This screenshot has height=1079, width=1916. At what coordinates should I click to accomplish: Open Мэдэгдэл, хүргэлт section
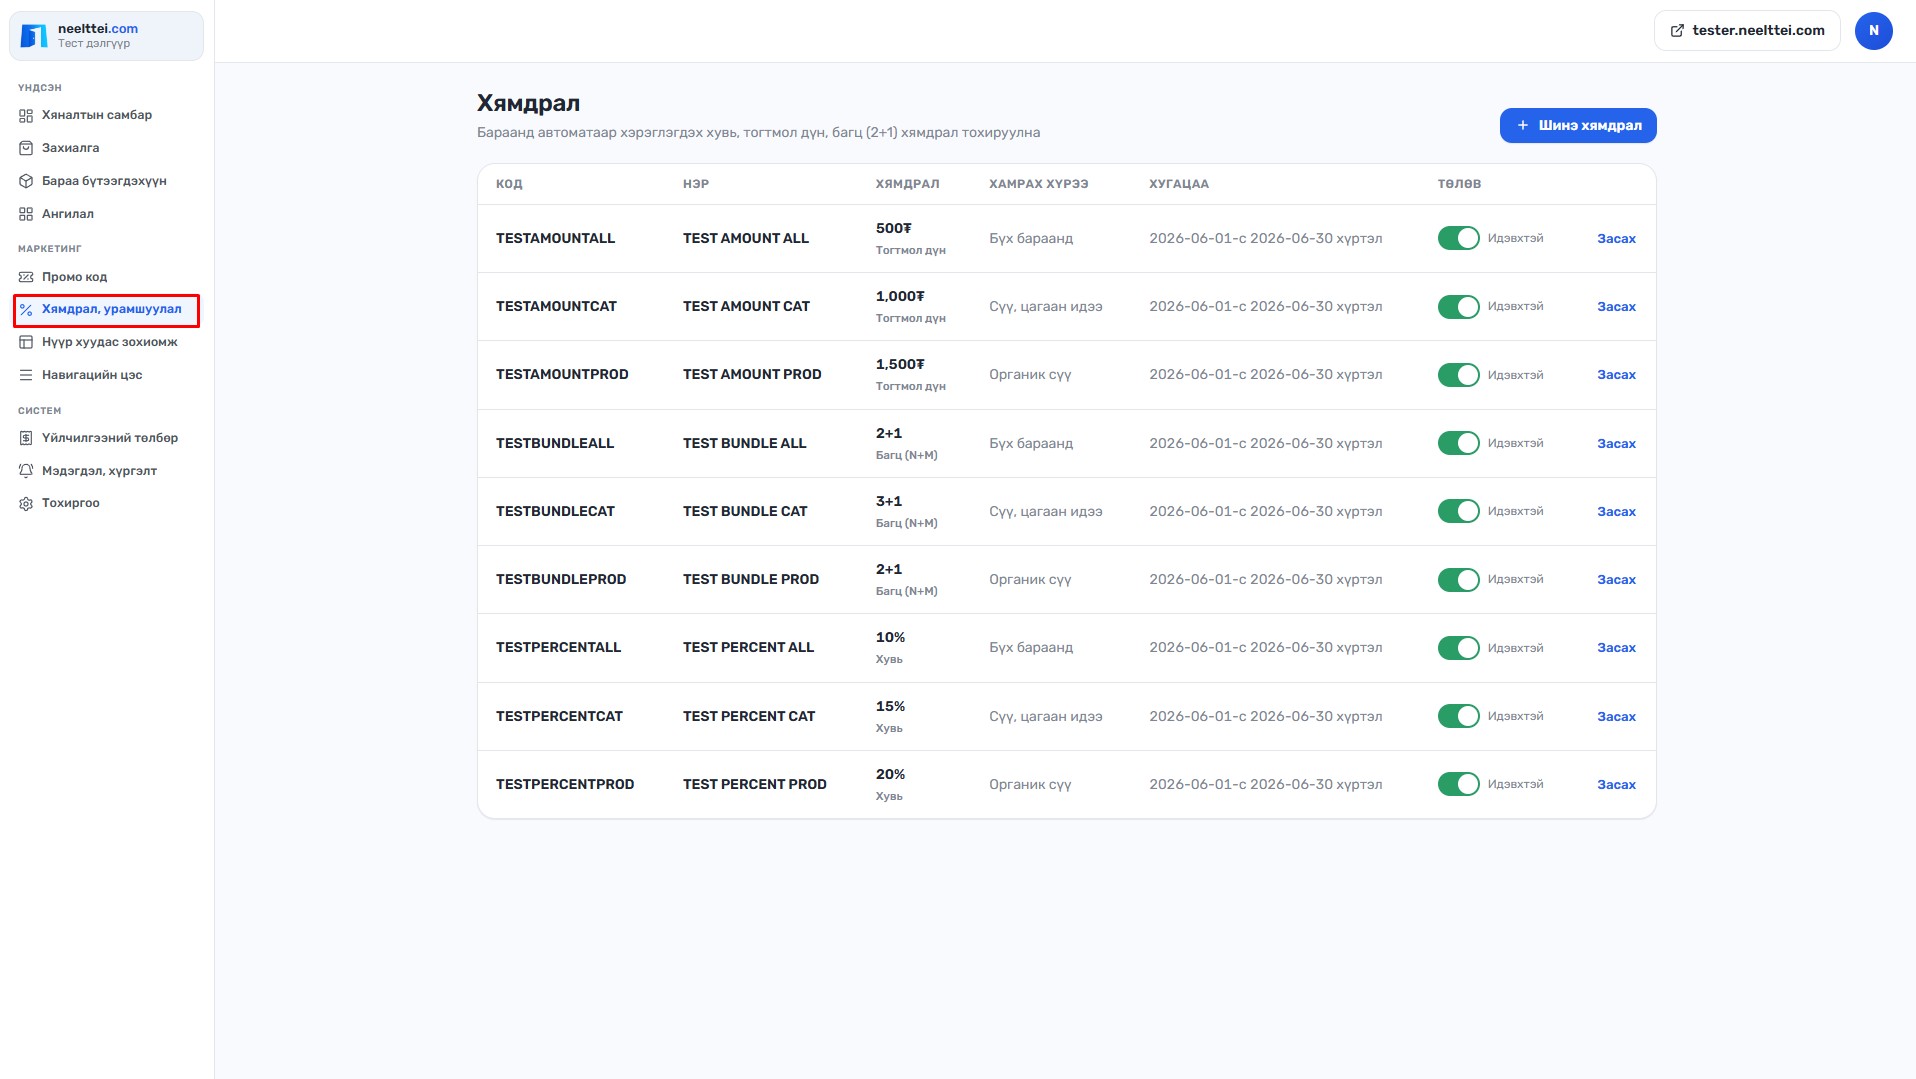106,471
